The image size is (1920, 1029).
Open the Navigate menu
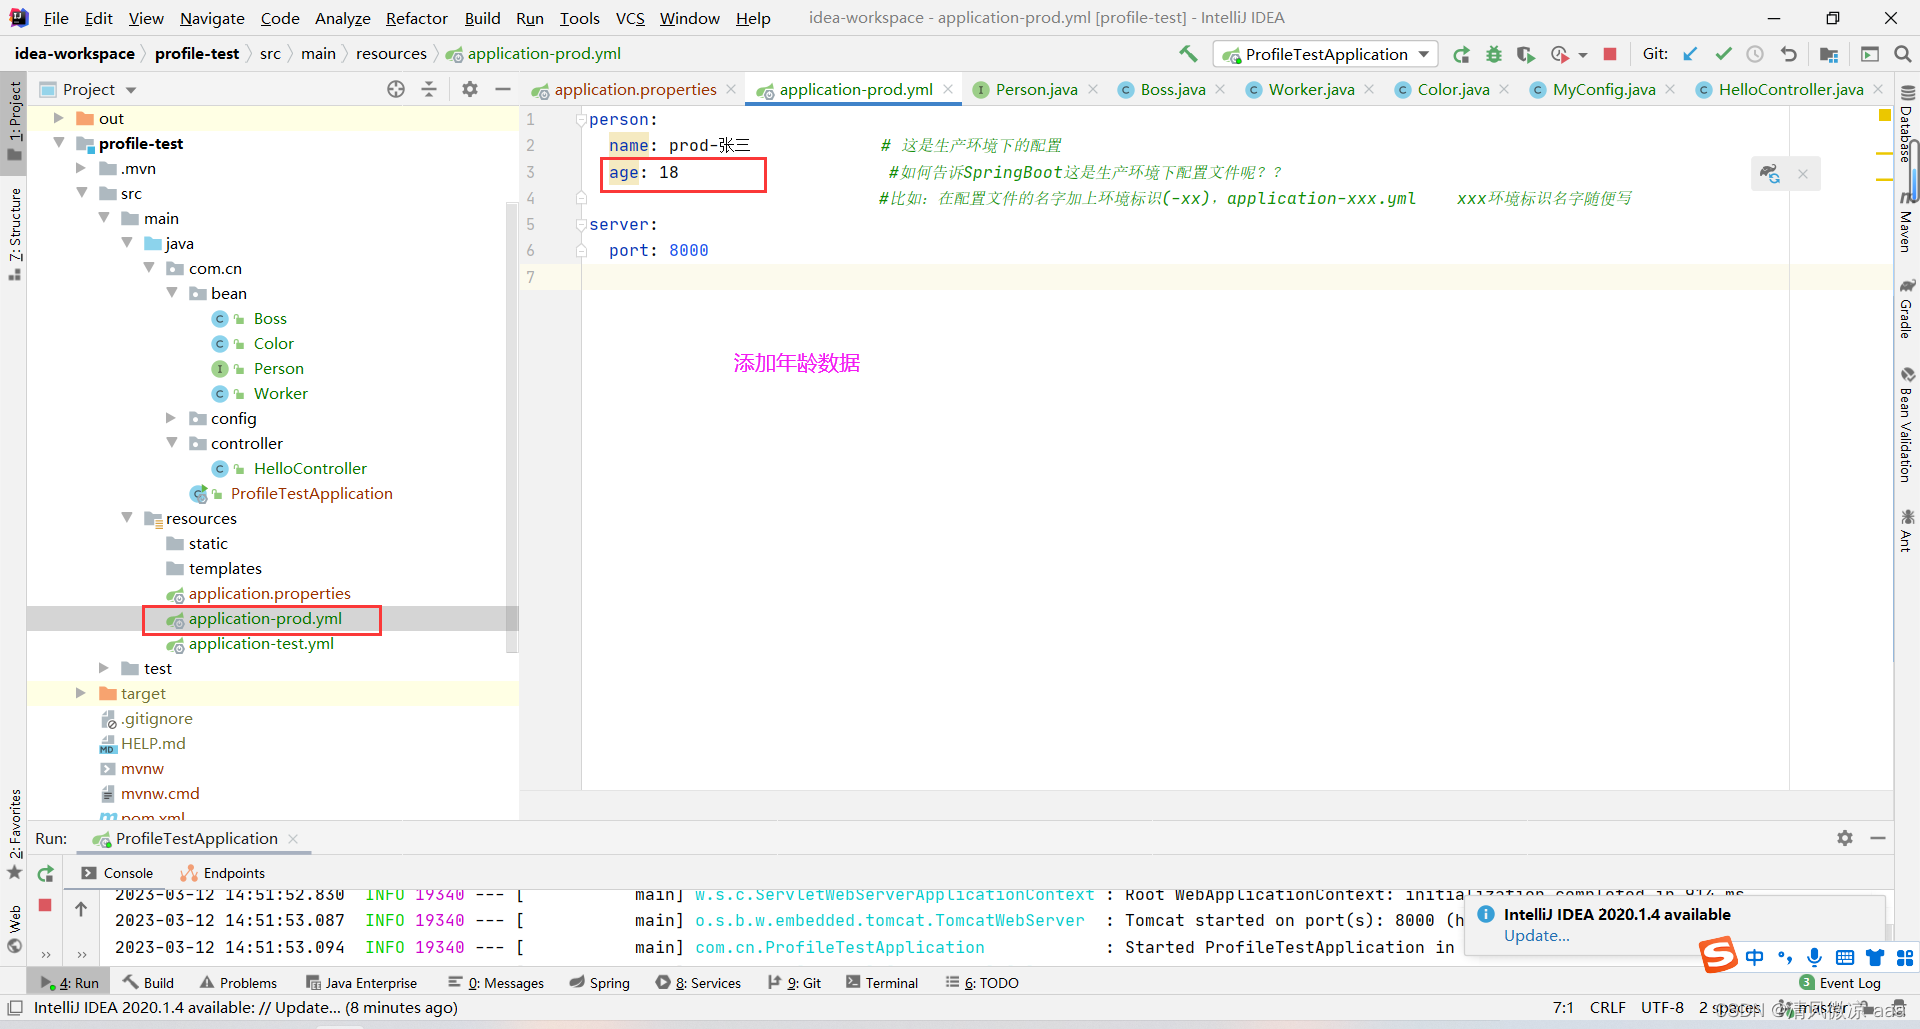(212, 18)
